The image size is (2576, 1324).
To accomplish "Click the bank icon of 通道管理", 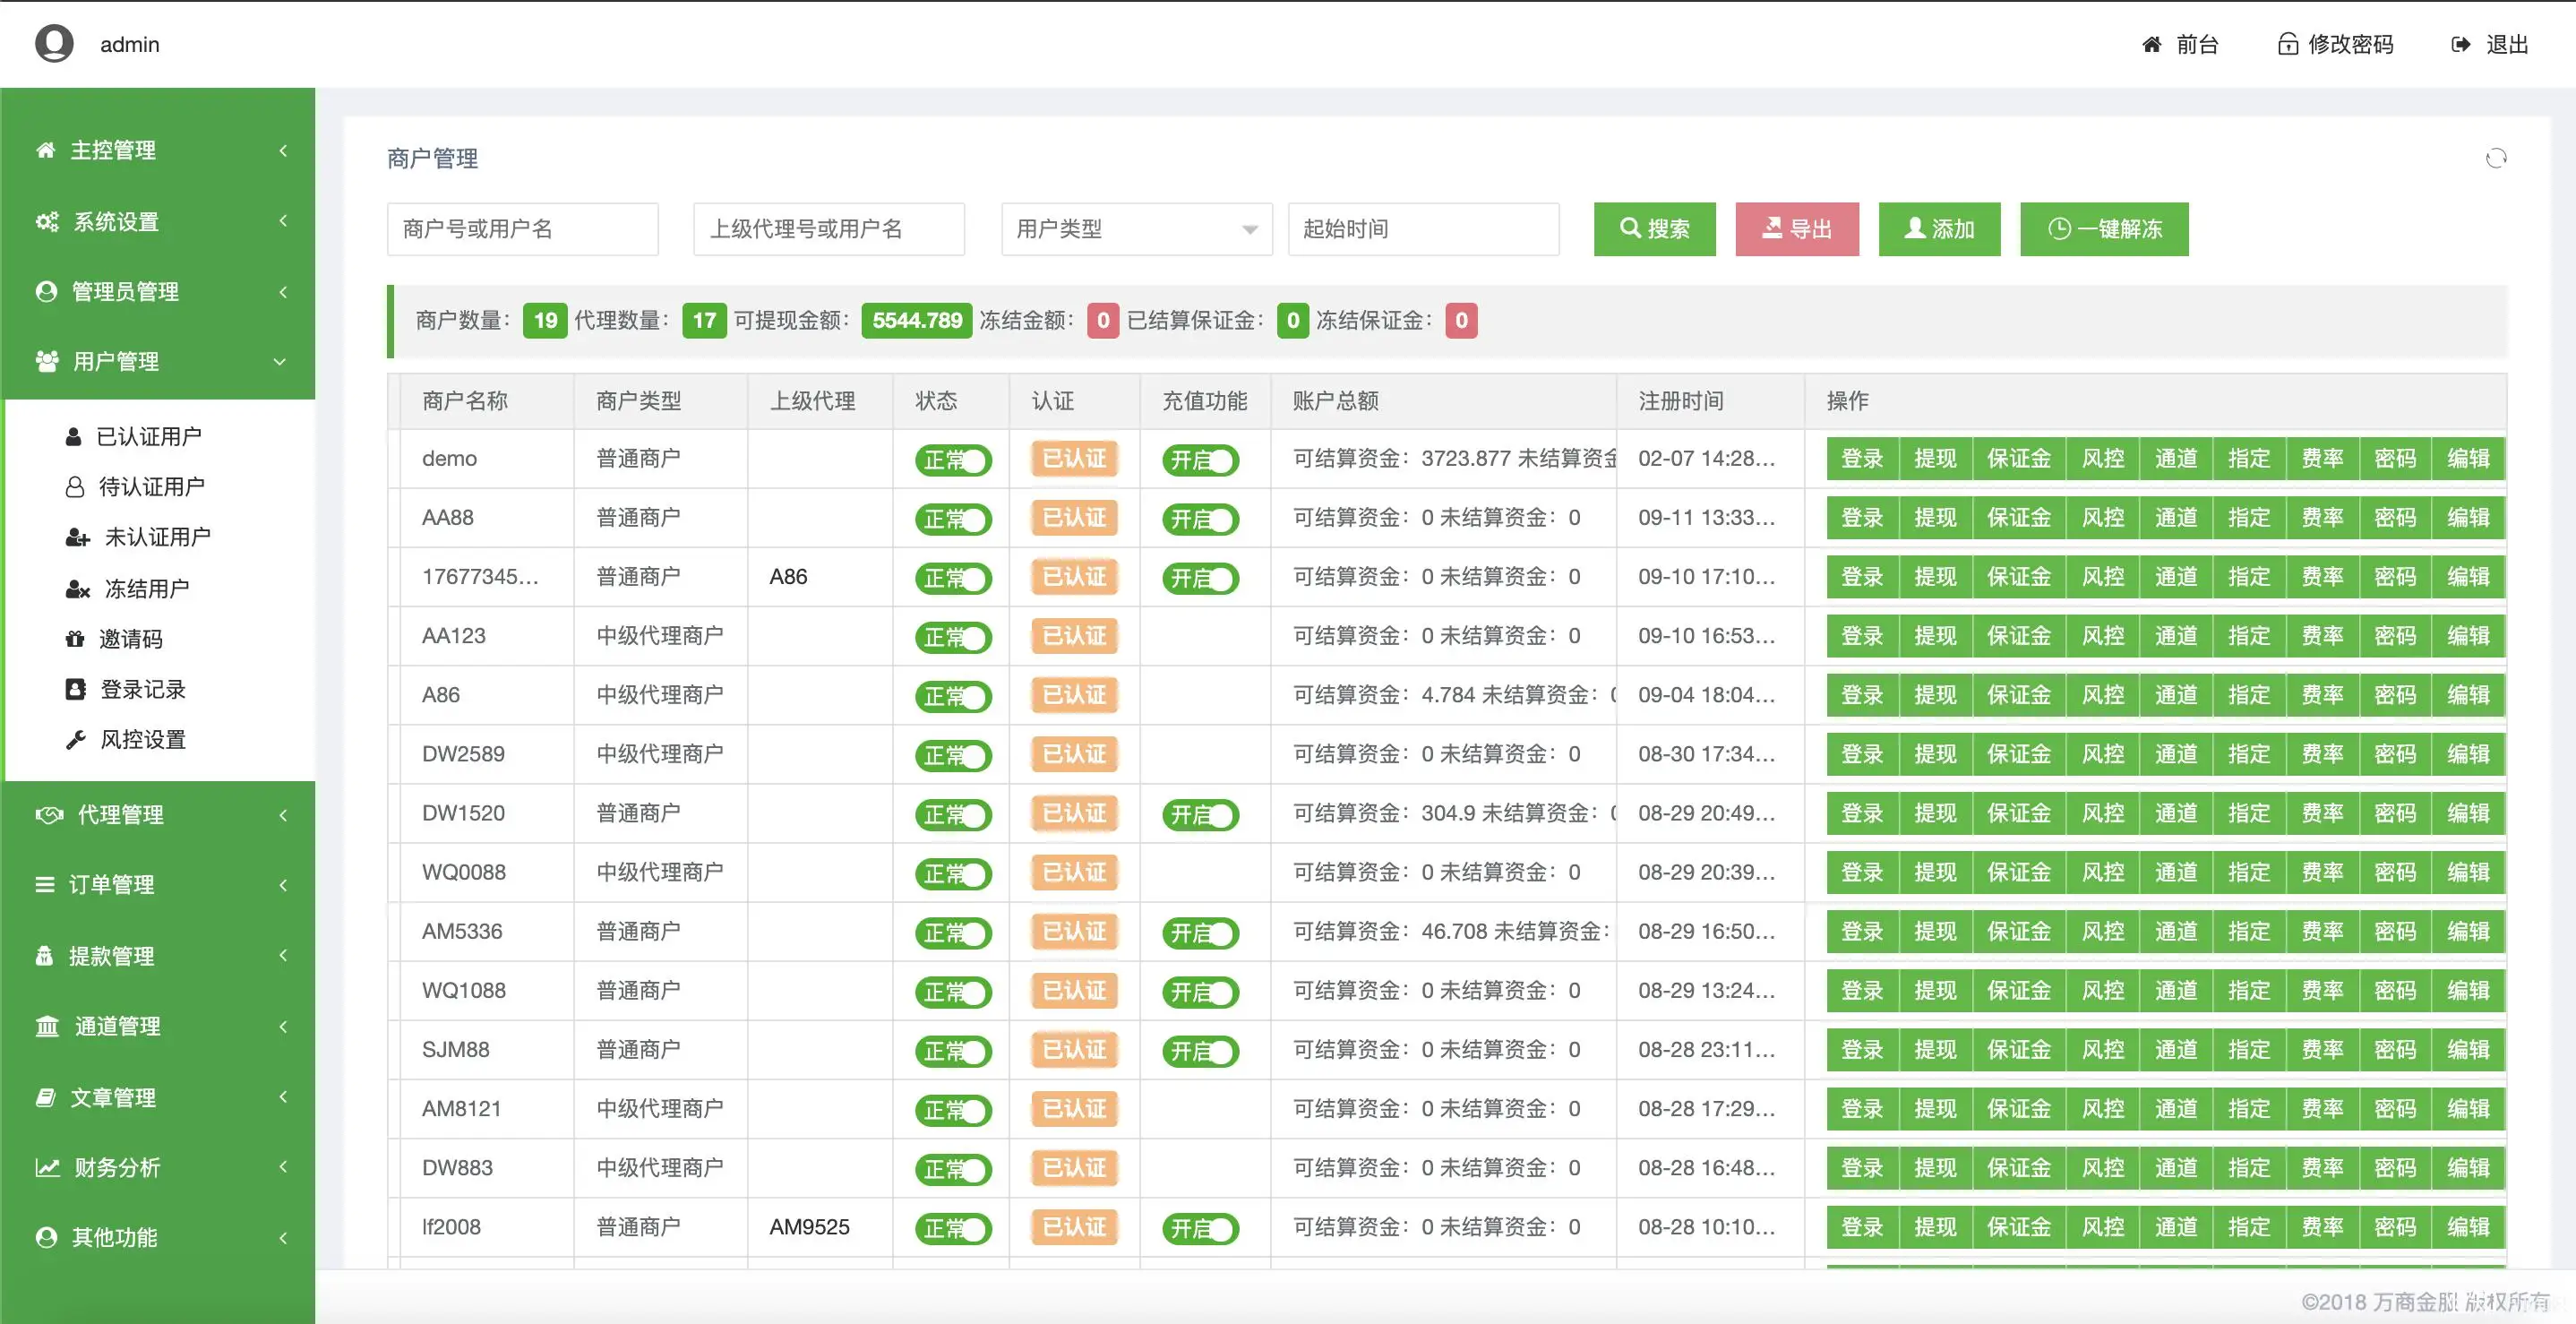I will [47, 1026].
